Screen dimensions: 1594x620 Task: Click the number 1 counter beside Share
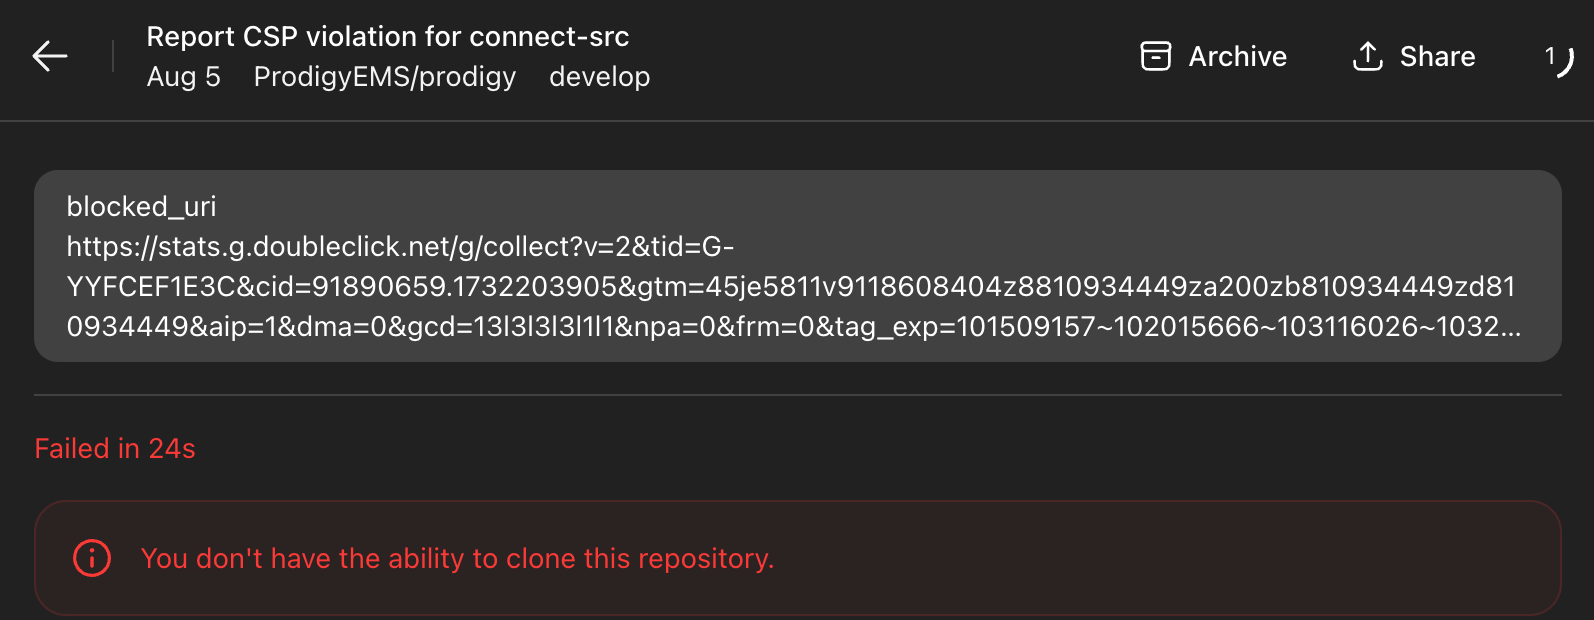[1549, 56]
